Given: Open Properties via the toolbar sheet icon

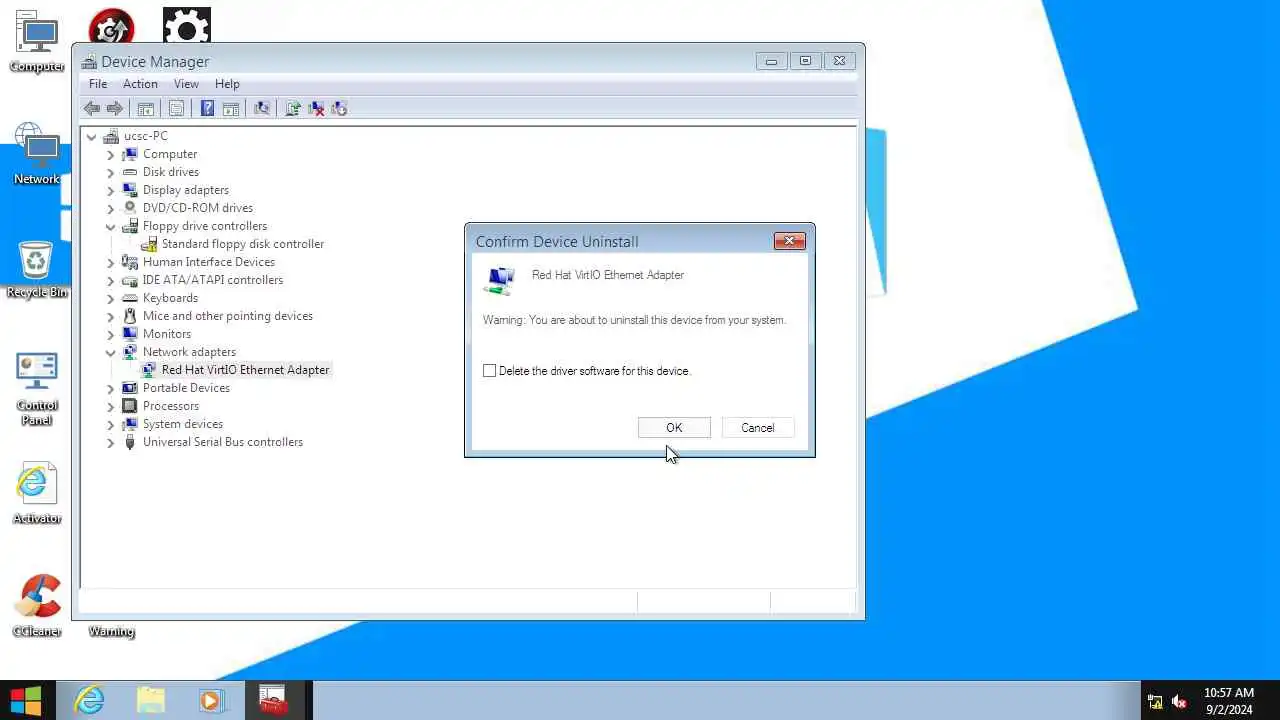Looking at the screenshot, I should tap(176, 108).
